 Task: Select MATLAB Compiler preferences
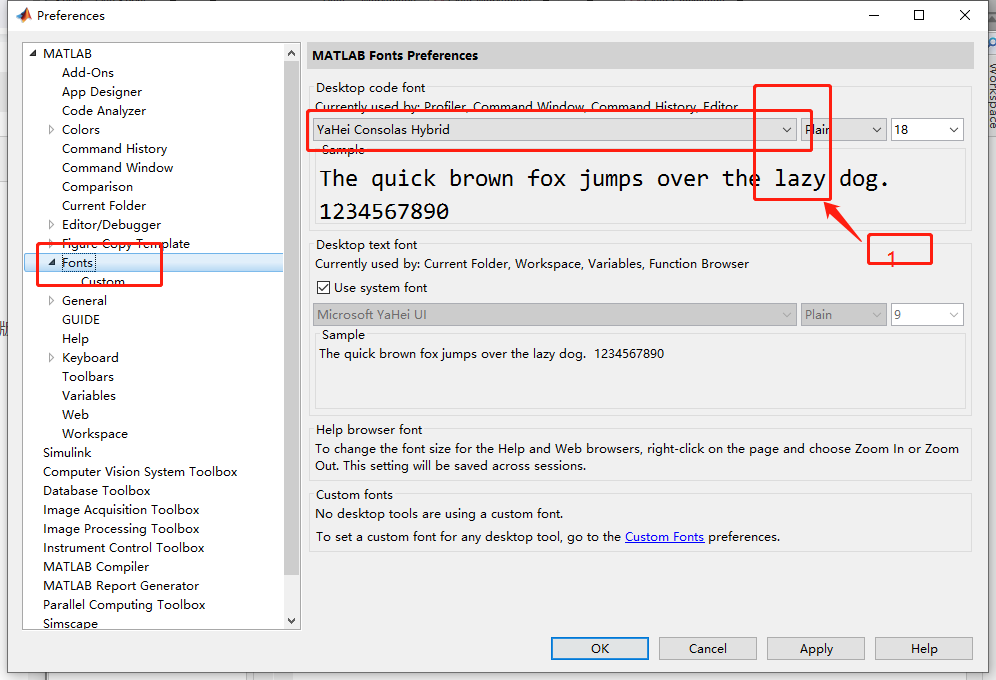(x=96, y=567)
